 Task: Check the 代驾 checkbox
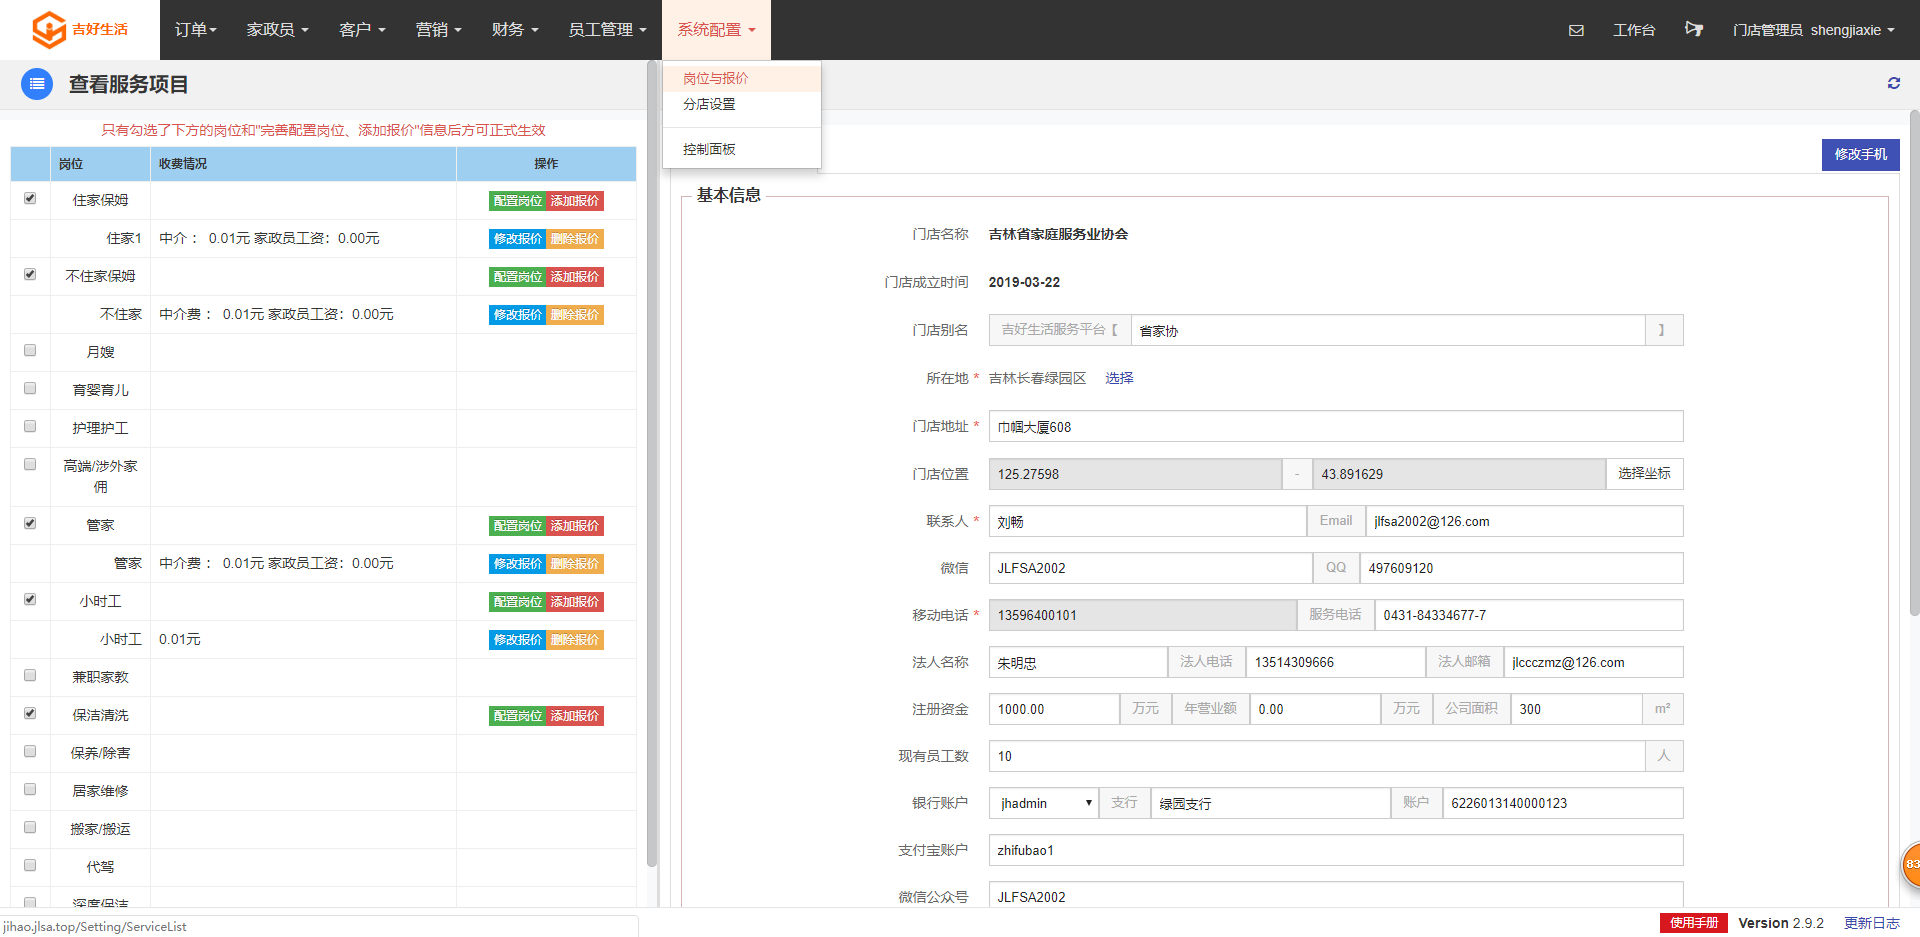(x=30, y=865)
